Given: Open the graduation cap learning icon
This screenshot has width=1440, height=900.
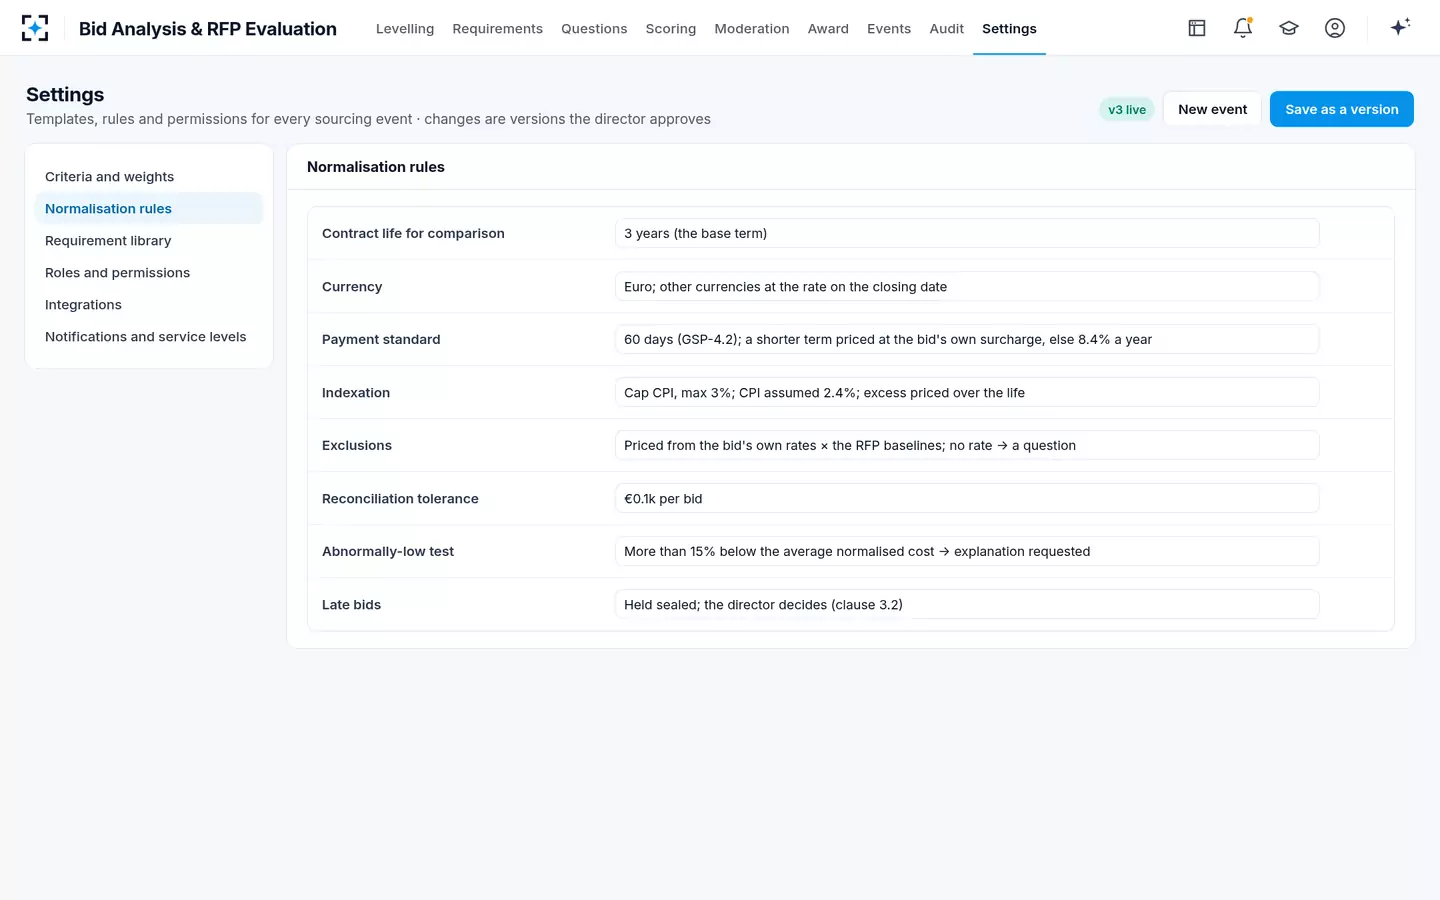Looking at the screenshot, I should (x=1289, y=28).
